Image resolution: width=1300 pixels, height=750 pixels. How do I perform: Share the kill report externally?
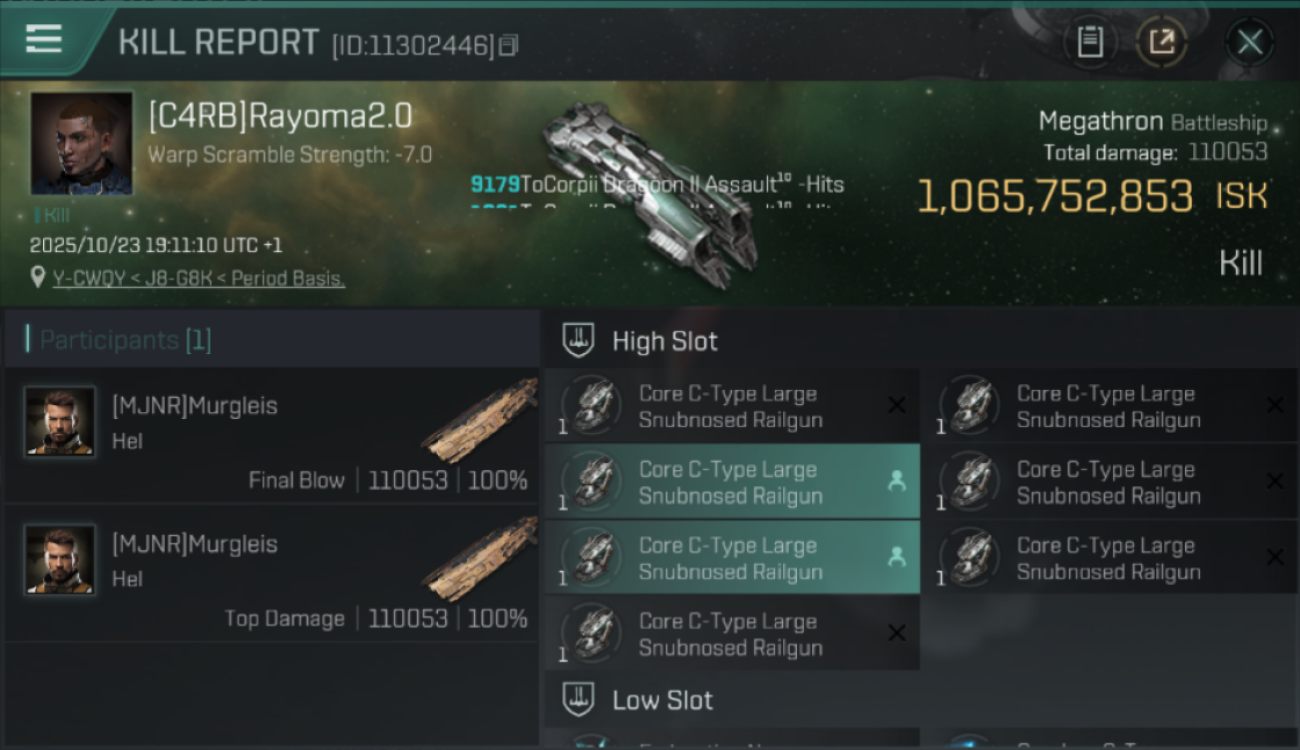click(1162, 42)
